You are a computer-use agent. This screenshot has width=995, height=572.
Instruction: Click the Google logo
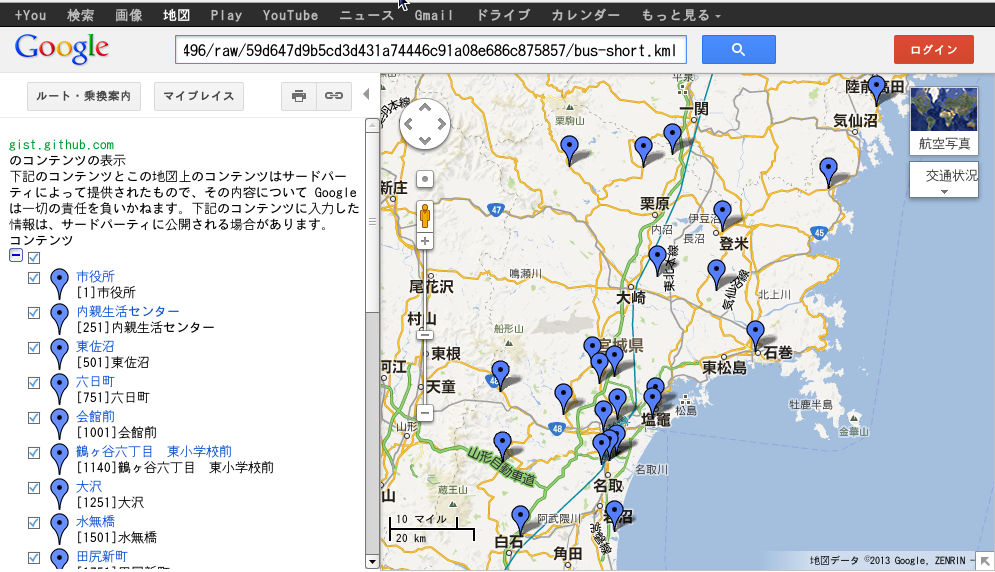62,49
